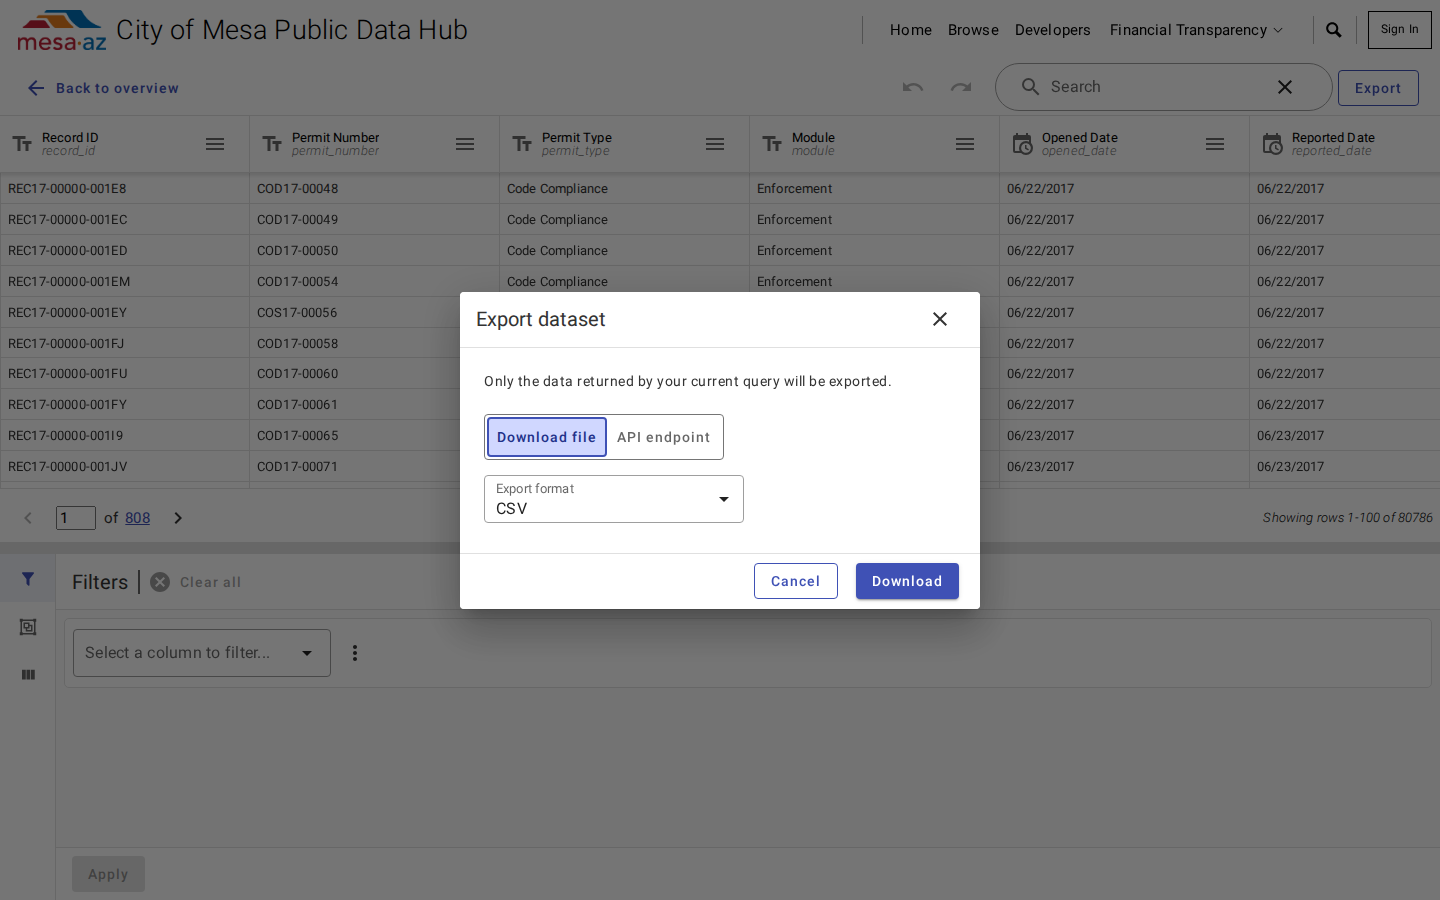Open filter more options kebab menu
Screen dimensions: 1440x900
coord(355,653)
